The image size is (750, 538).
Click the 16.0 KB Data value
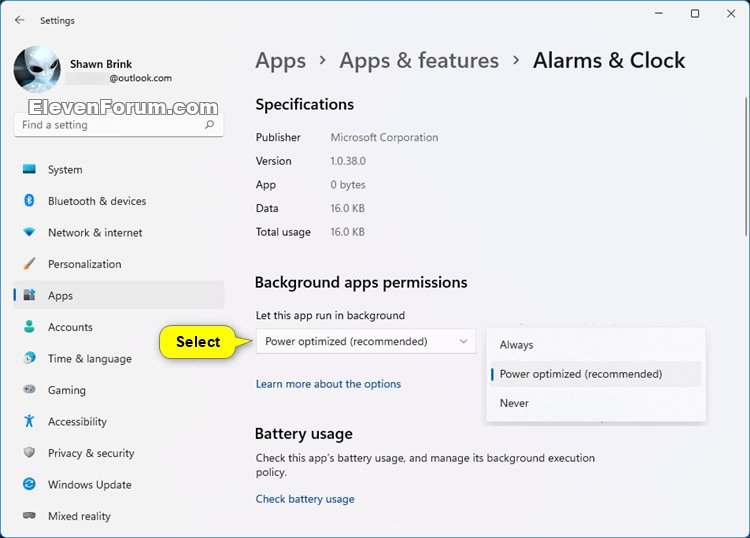click(347, 209)
